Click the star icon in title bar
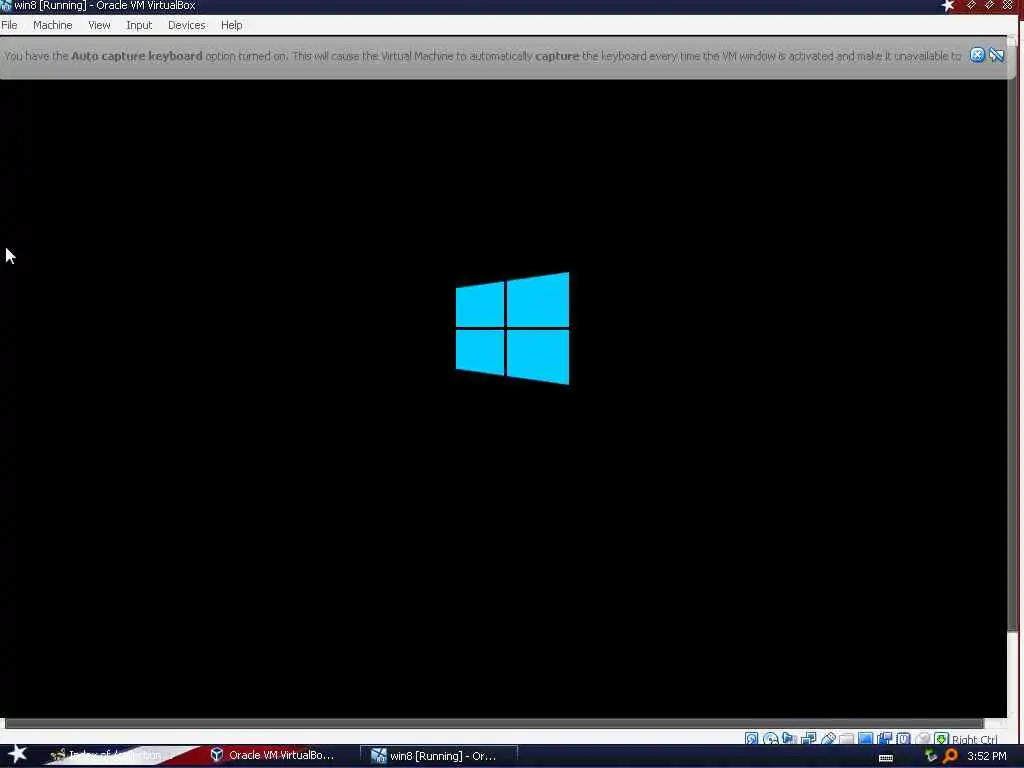The height and width of the screenshot is (768, 1024). click(x=948, y=5)
